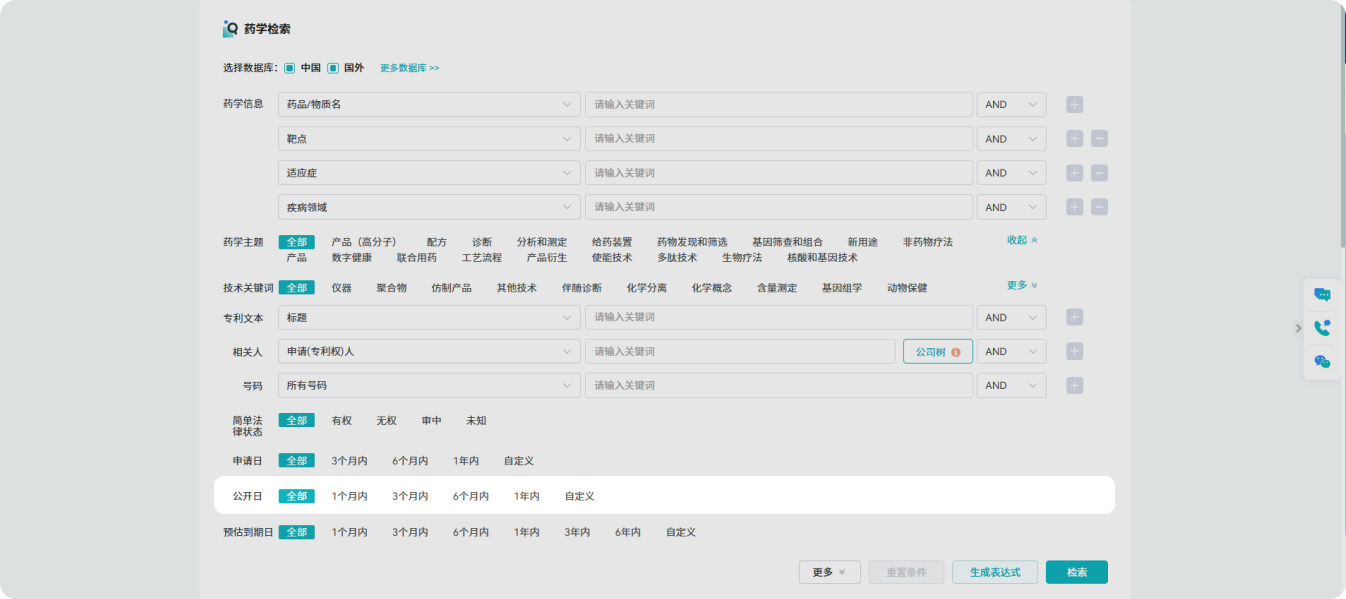1346x599 pixels.
Task: Open the 适应症 field dropdown
Action: (x=429, y=173)
